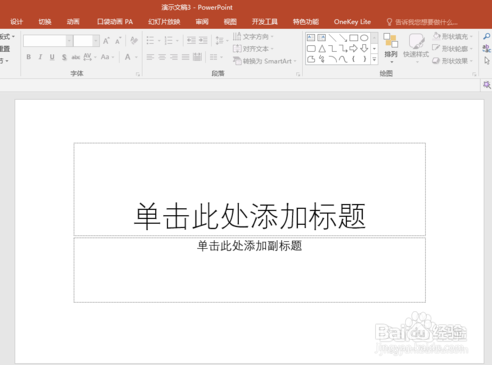Choose the triangle shape

322,49
